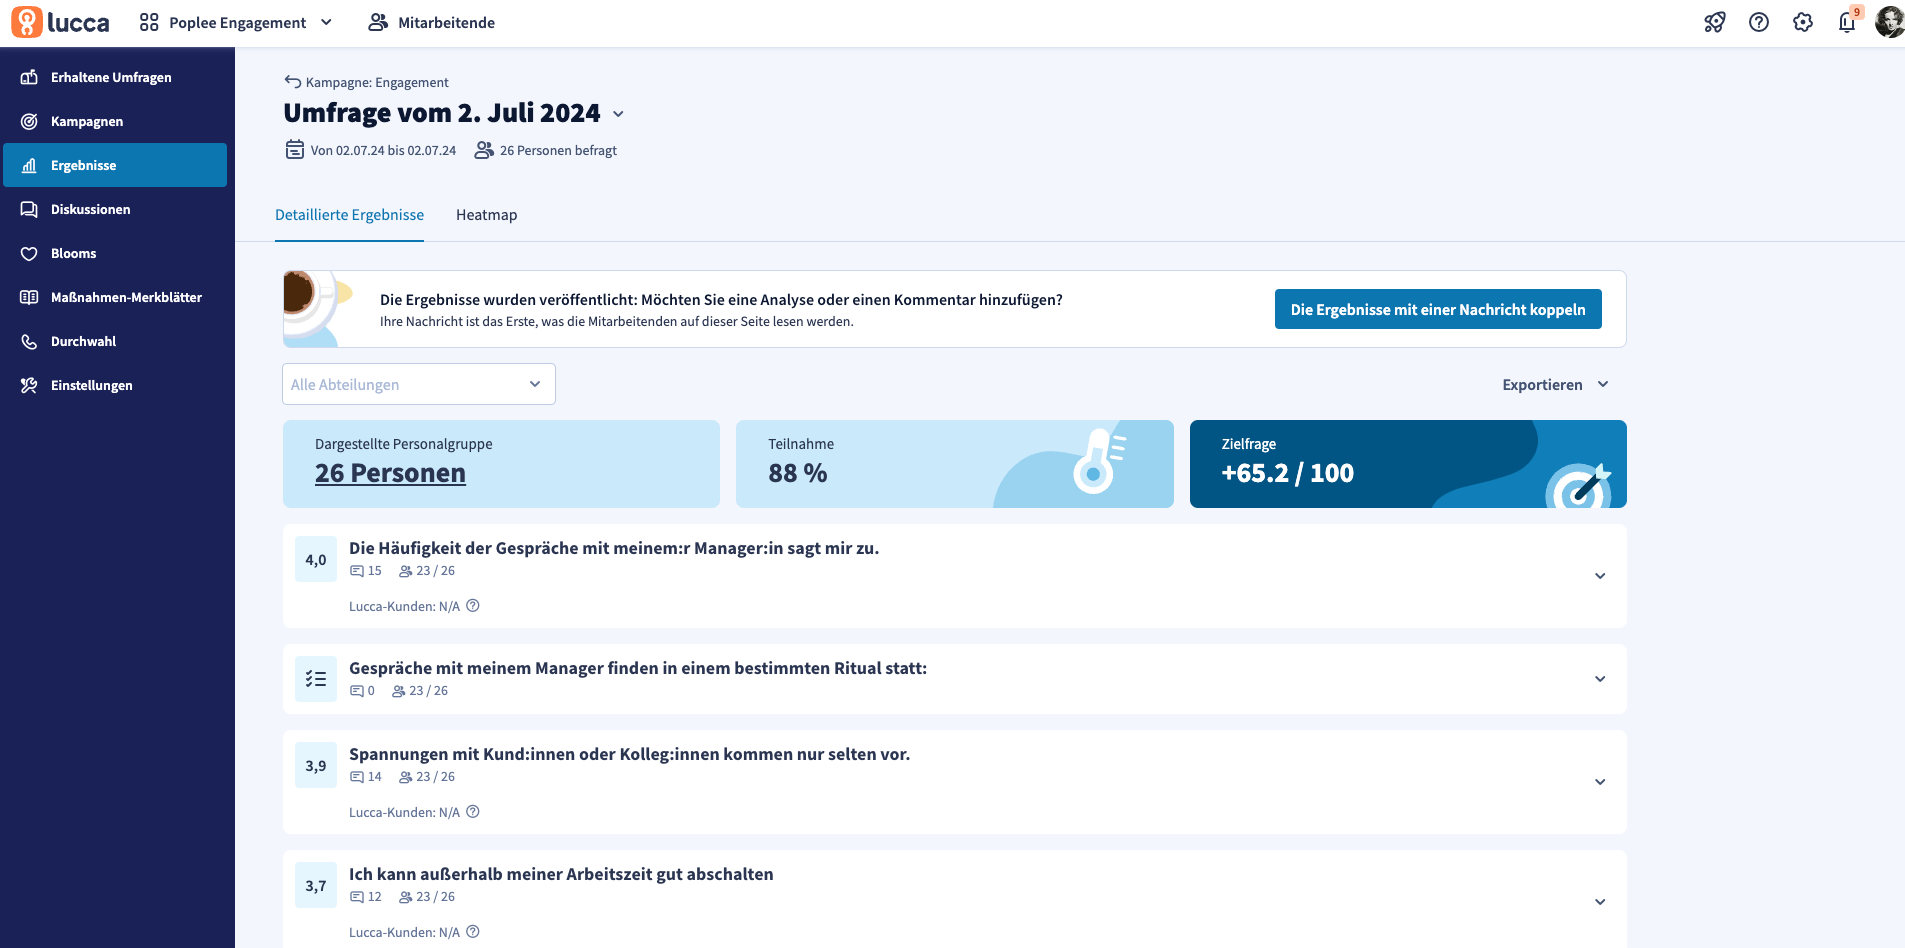Click the Lucca-Kunden help icon under Spannungen question
This screenshot has width=1905, height=948.
click(x=473, y=811)
